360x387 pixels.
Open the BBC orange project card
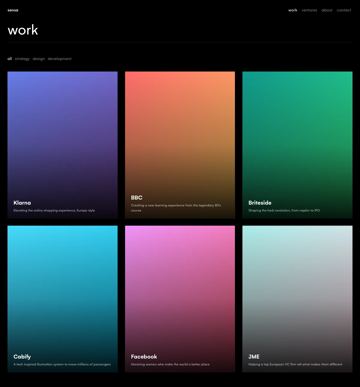(180, 145)
